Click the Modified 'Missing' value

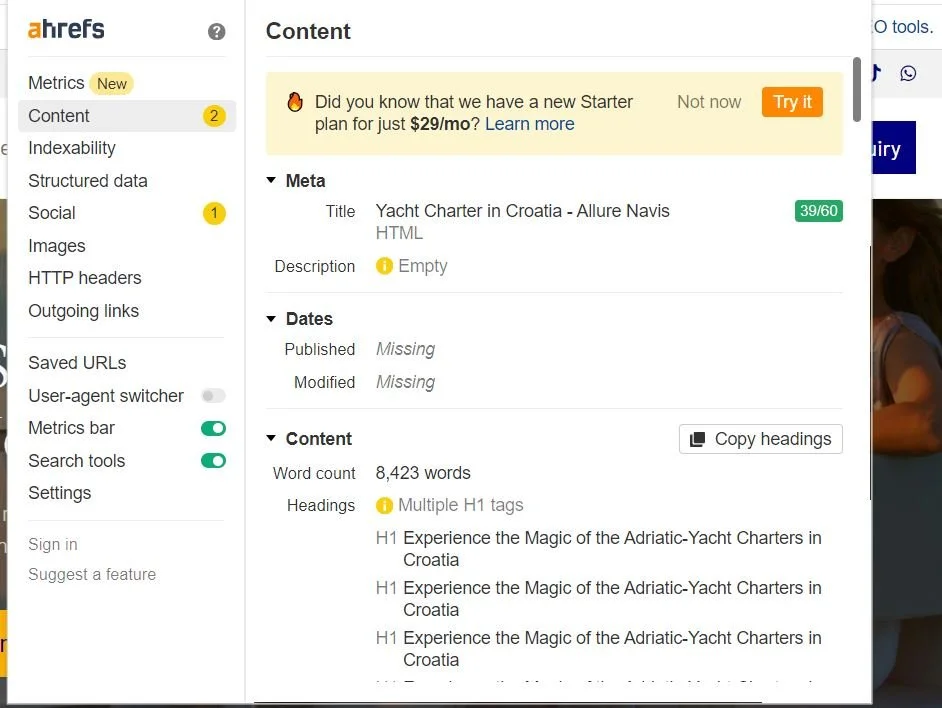[406, 382]
